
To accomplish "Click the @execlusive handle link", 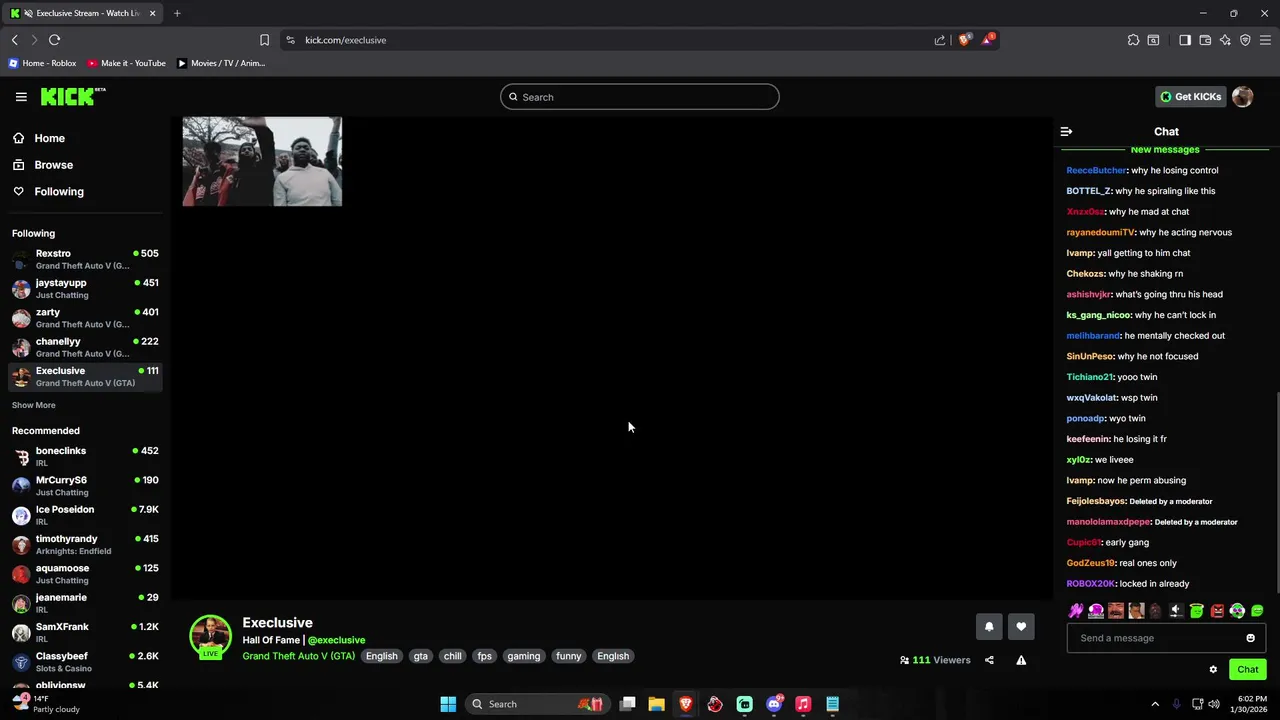I will (336, 640).
